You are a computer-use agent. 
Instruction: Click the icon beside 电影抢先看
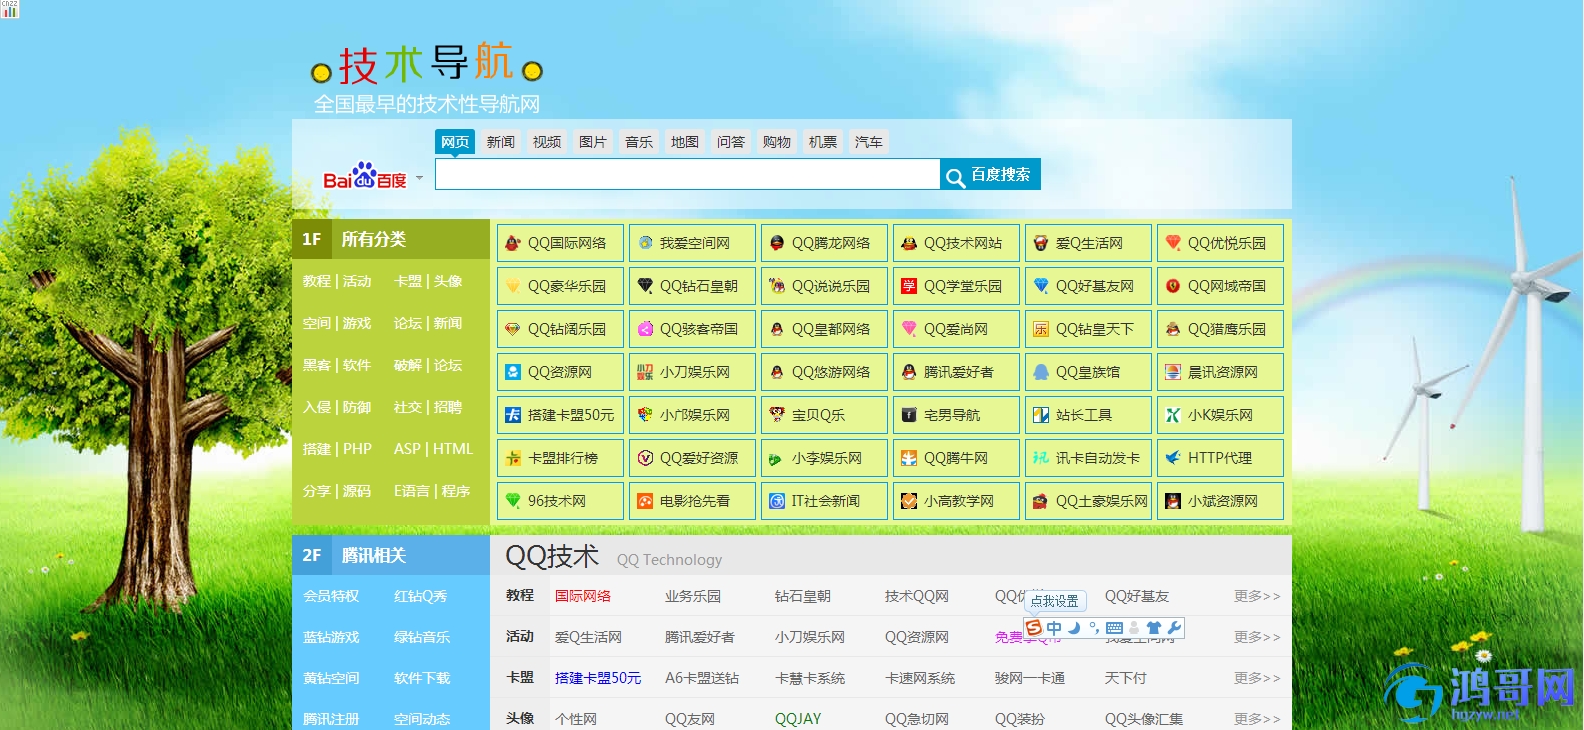pyautogui.click(x=645, y=501)
